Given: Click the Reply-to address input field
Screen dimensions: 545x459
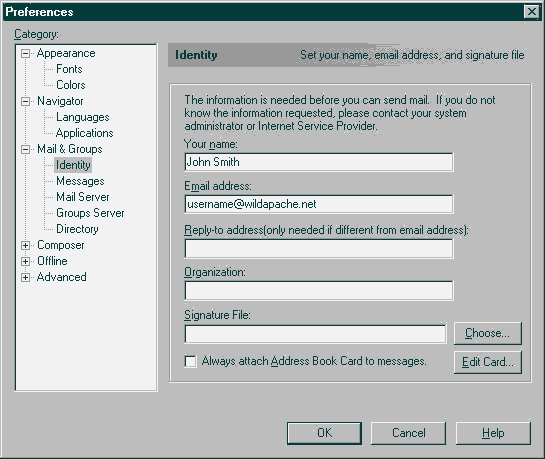Looking at the screenshot, I should click(319, 248).
